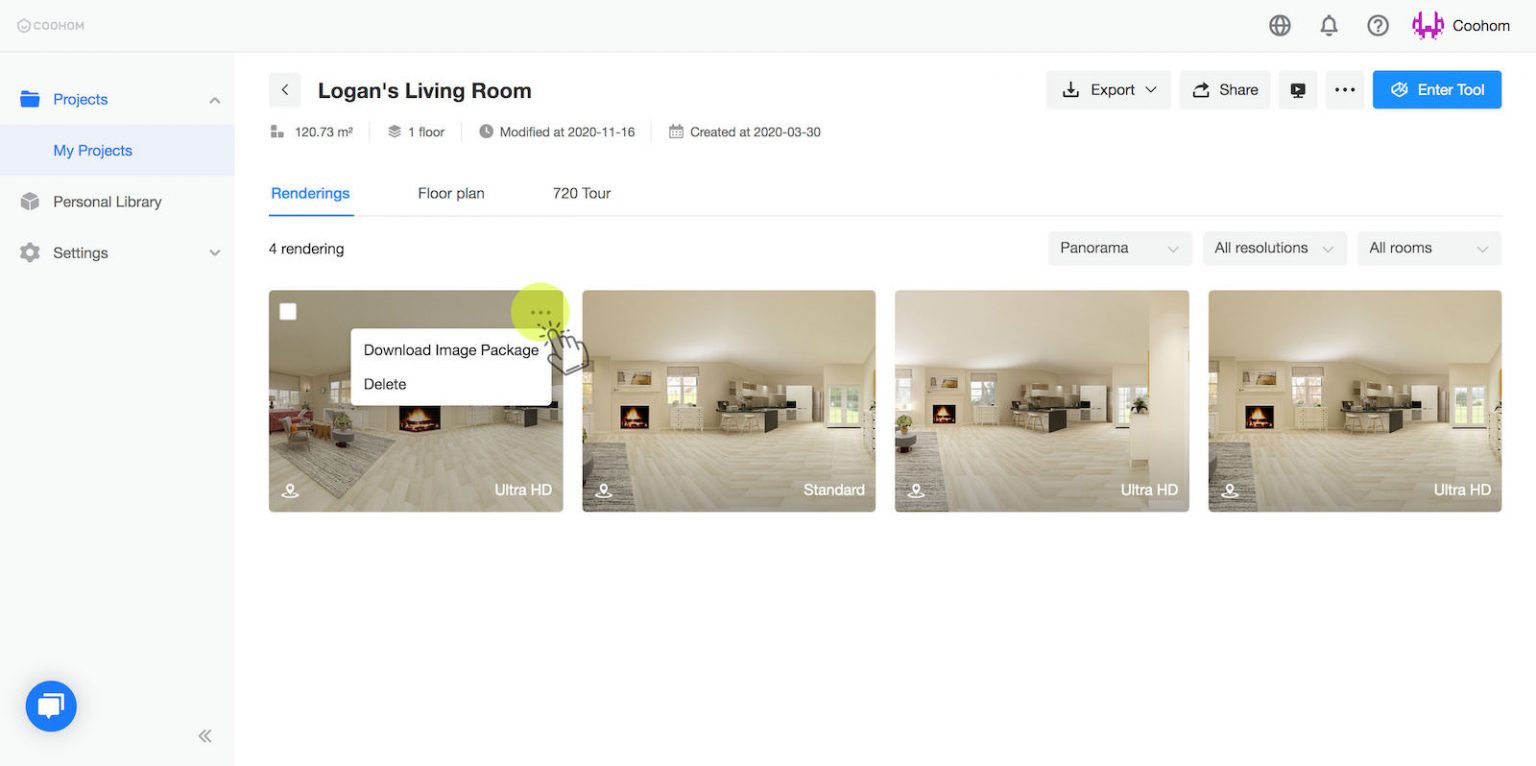Open the help question mark icon
This screenshot has height=766, width=1536.
[1377, 25]
